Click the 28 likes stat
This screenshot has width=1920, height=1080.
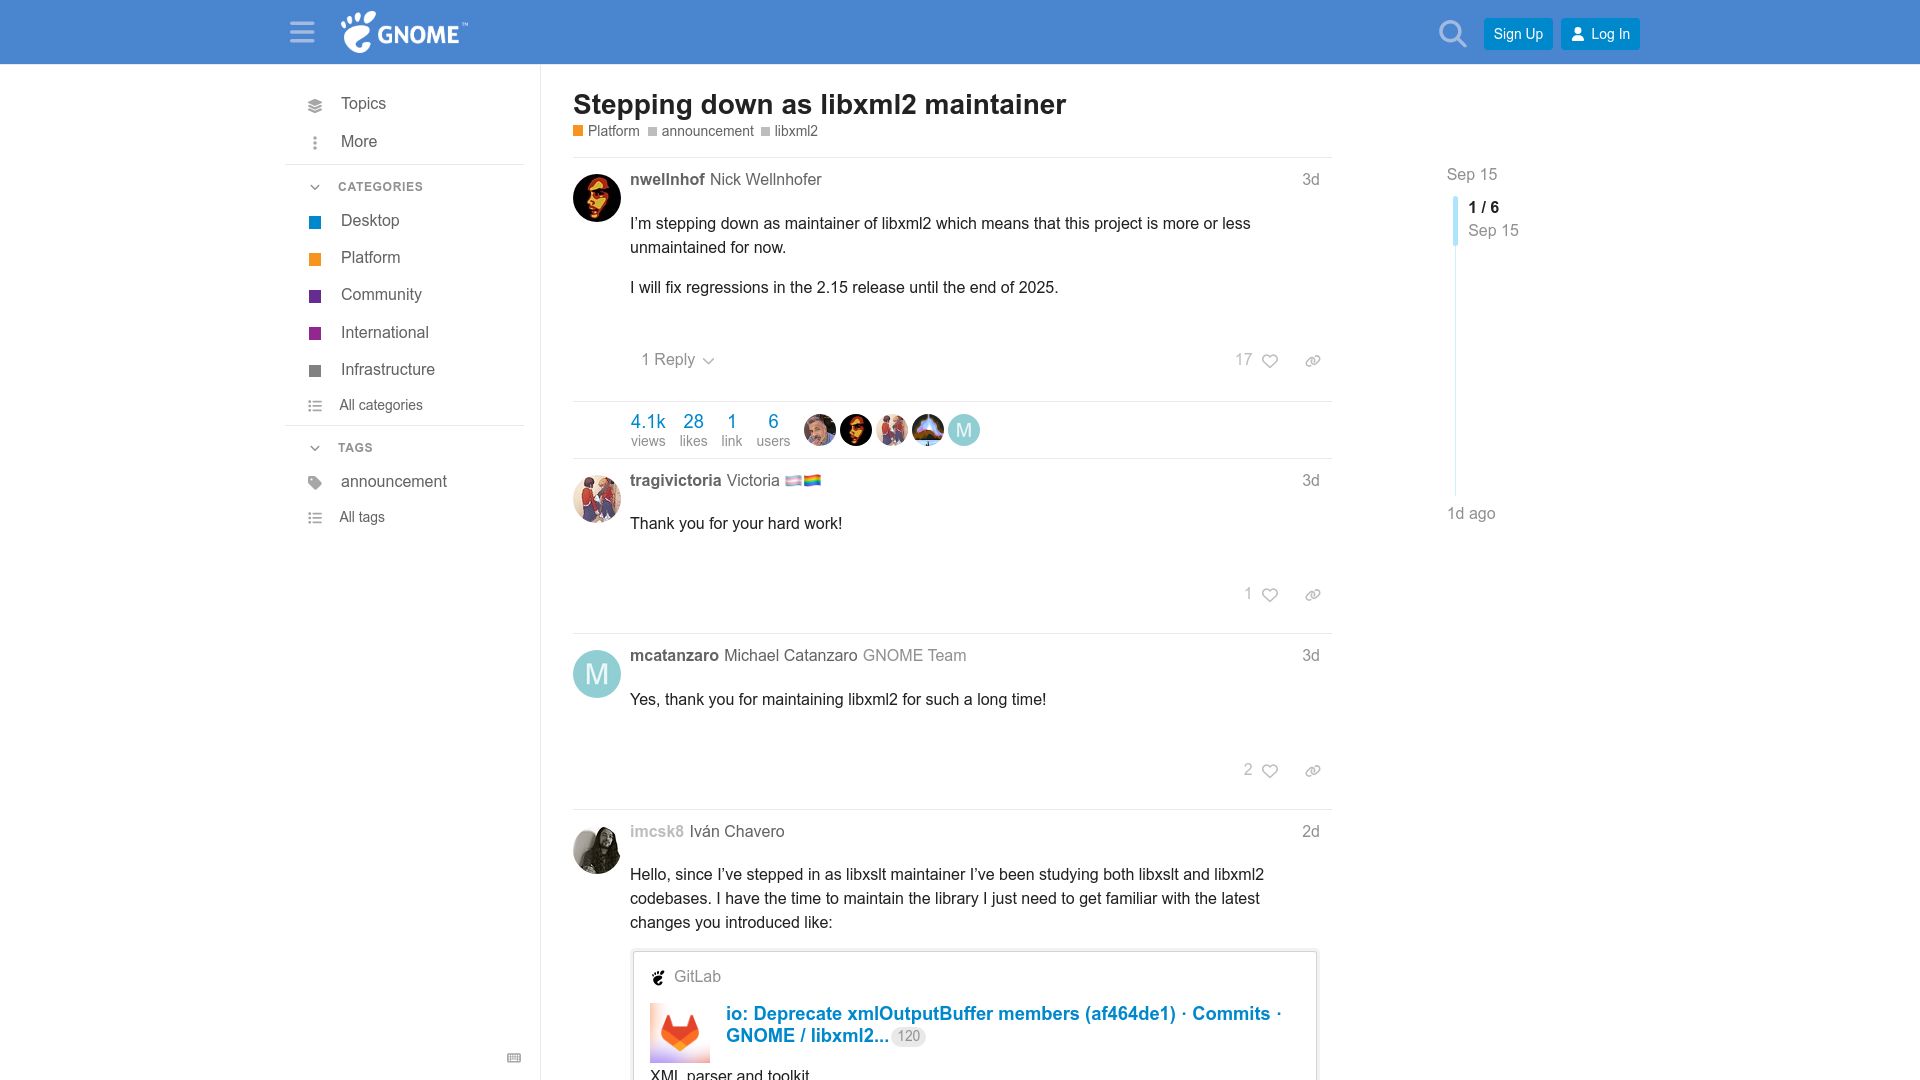(693, 430)
